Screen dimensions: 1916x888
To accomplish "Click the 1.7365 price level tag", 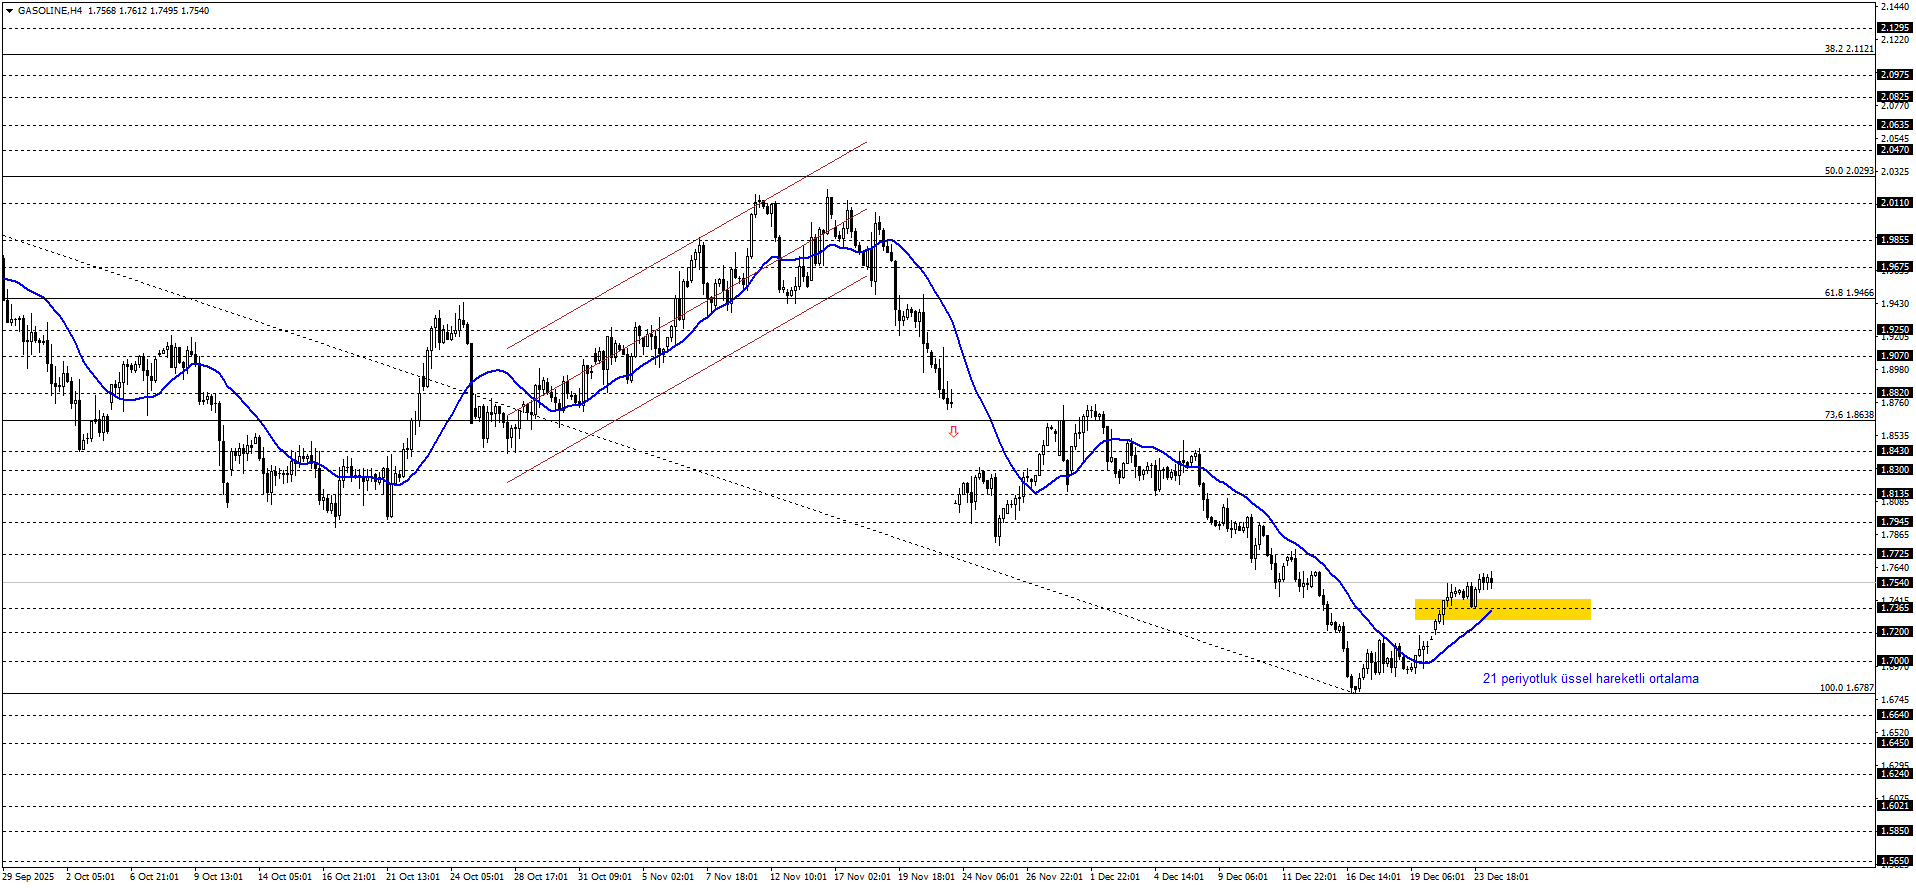I will point(1894,608).
